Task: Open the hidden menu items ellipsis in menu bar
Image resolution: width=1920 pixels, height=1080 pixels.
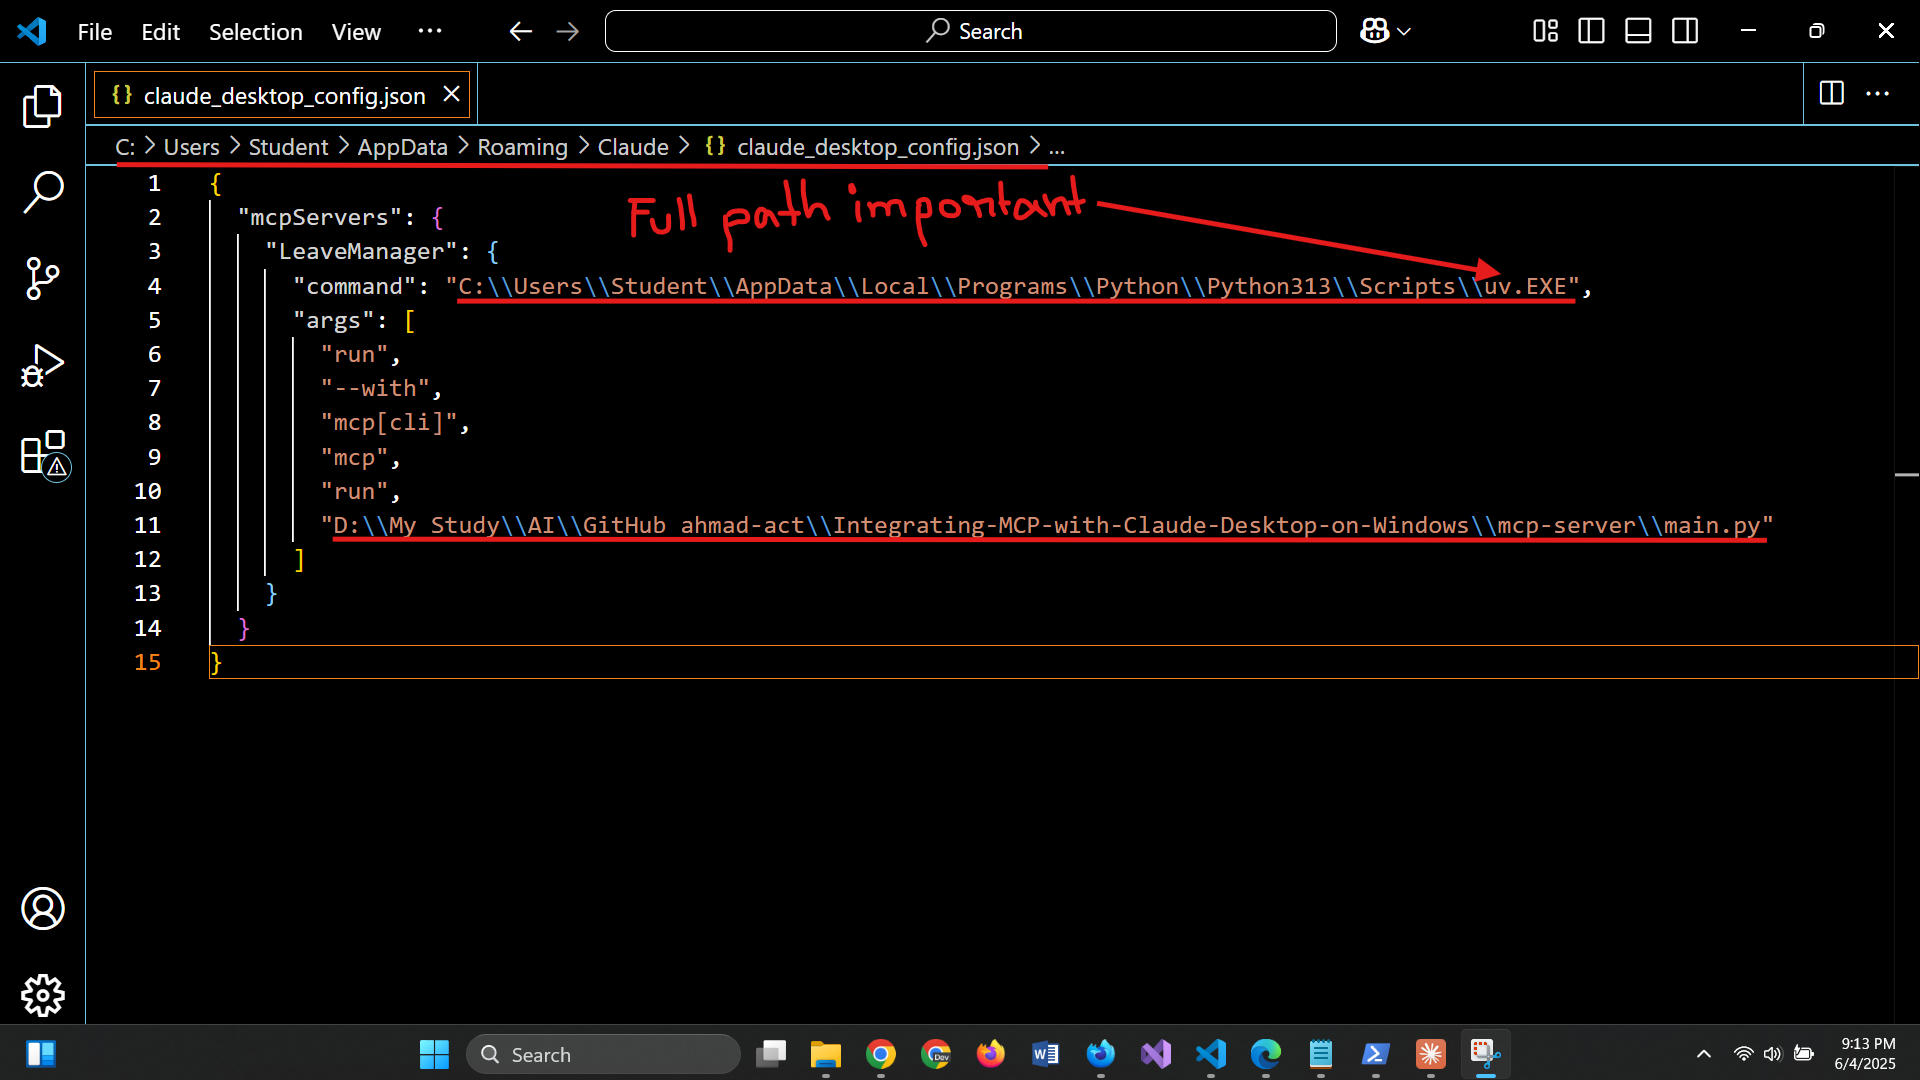Action: [x=430, y=31]
